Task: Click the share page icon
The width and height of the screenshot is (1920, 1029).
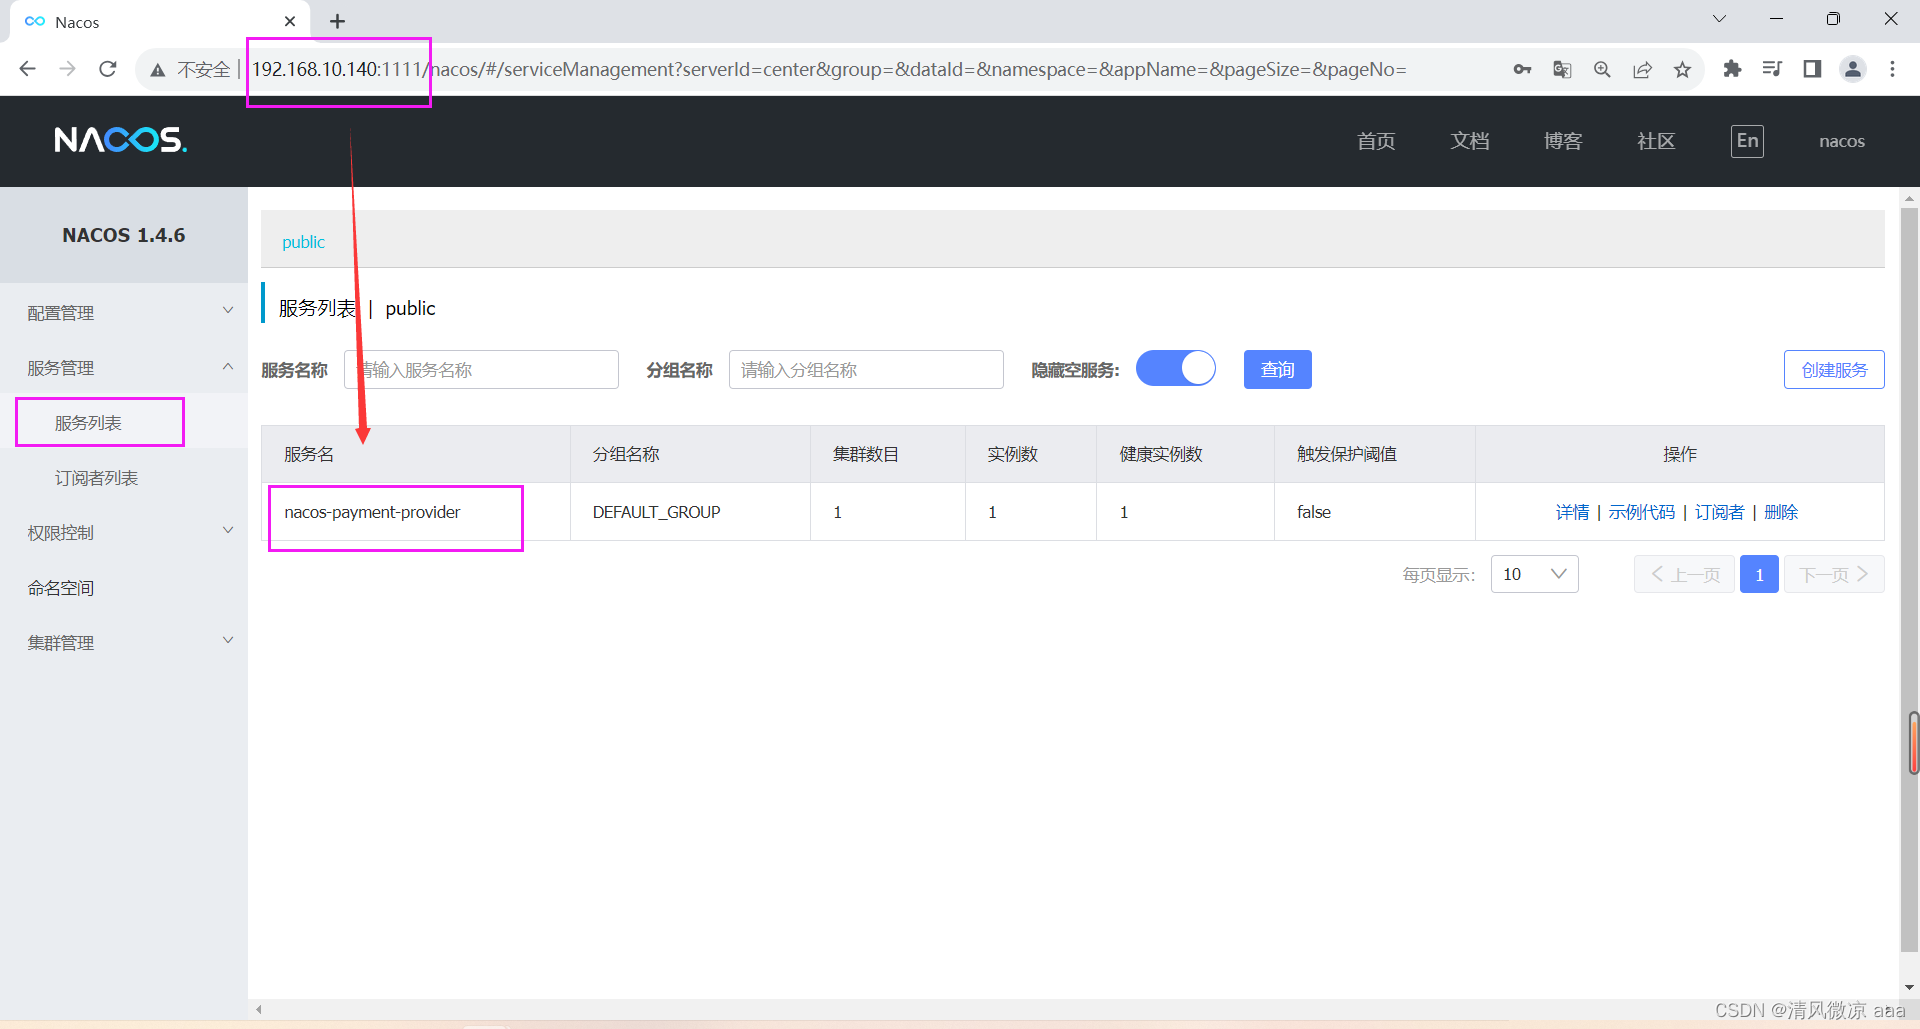Action: pyautogui.click(x=1642, y=69)
